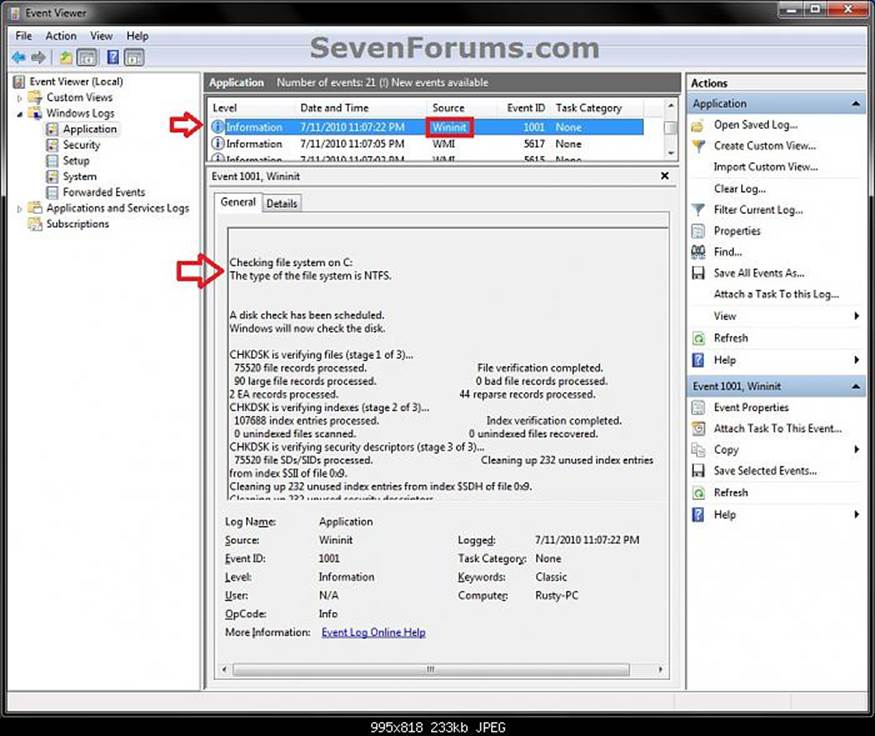Screen dimensions: 875x736
Task: Click the Open Saved Log folder icon
Action: pyautogui.click(x=698, y=125)
